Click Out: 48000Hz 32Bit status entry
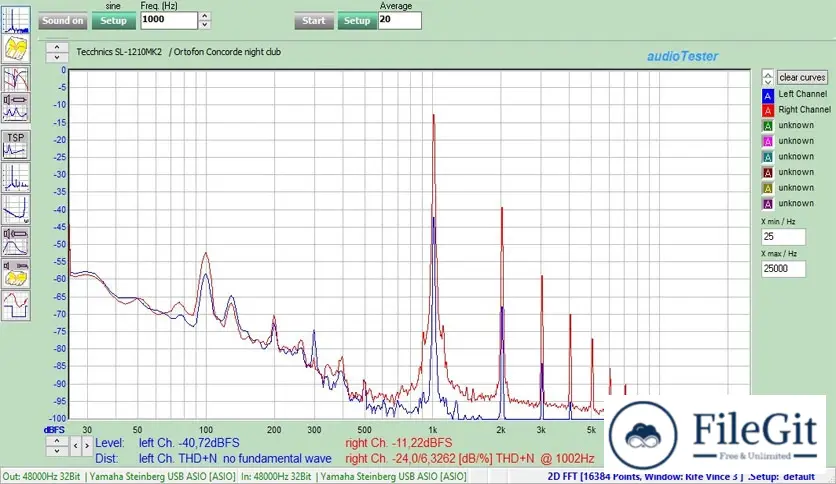Viewport: 836px width, 484px height. [x=118, y=477]
